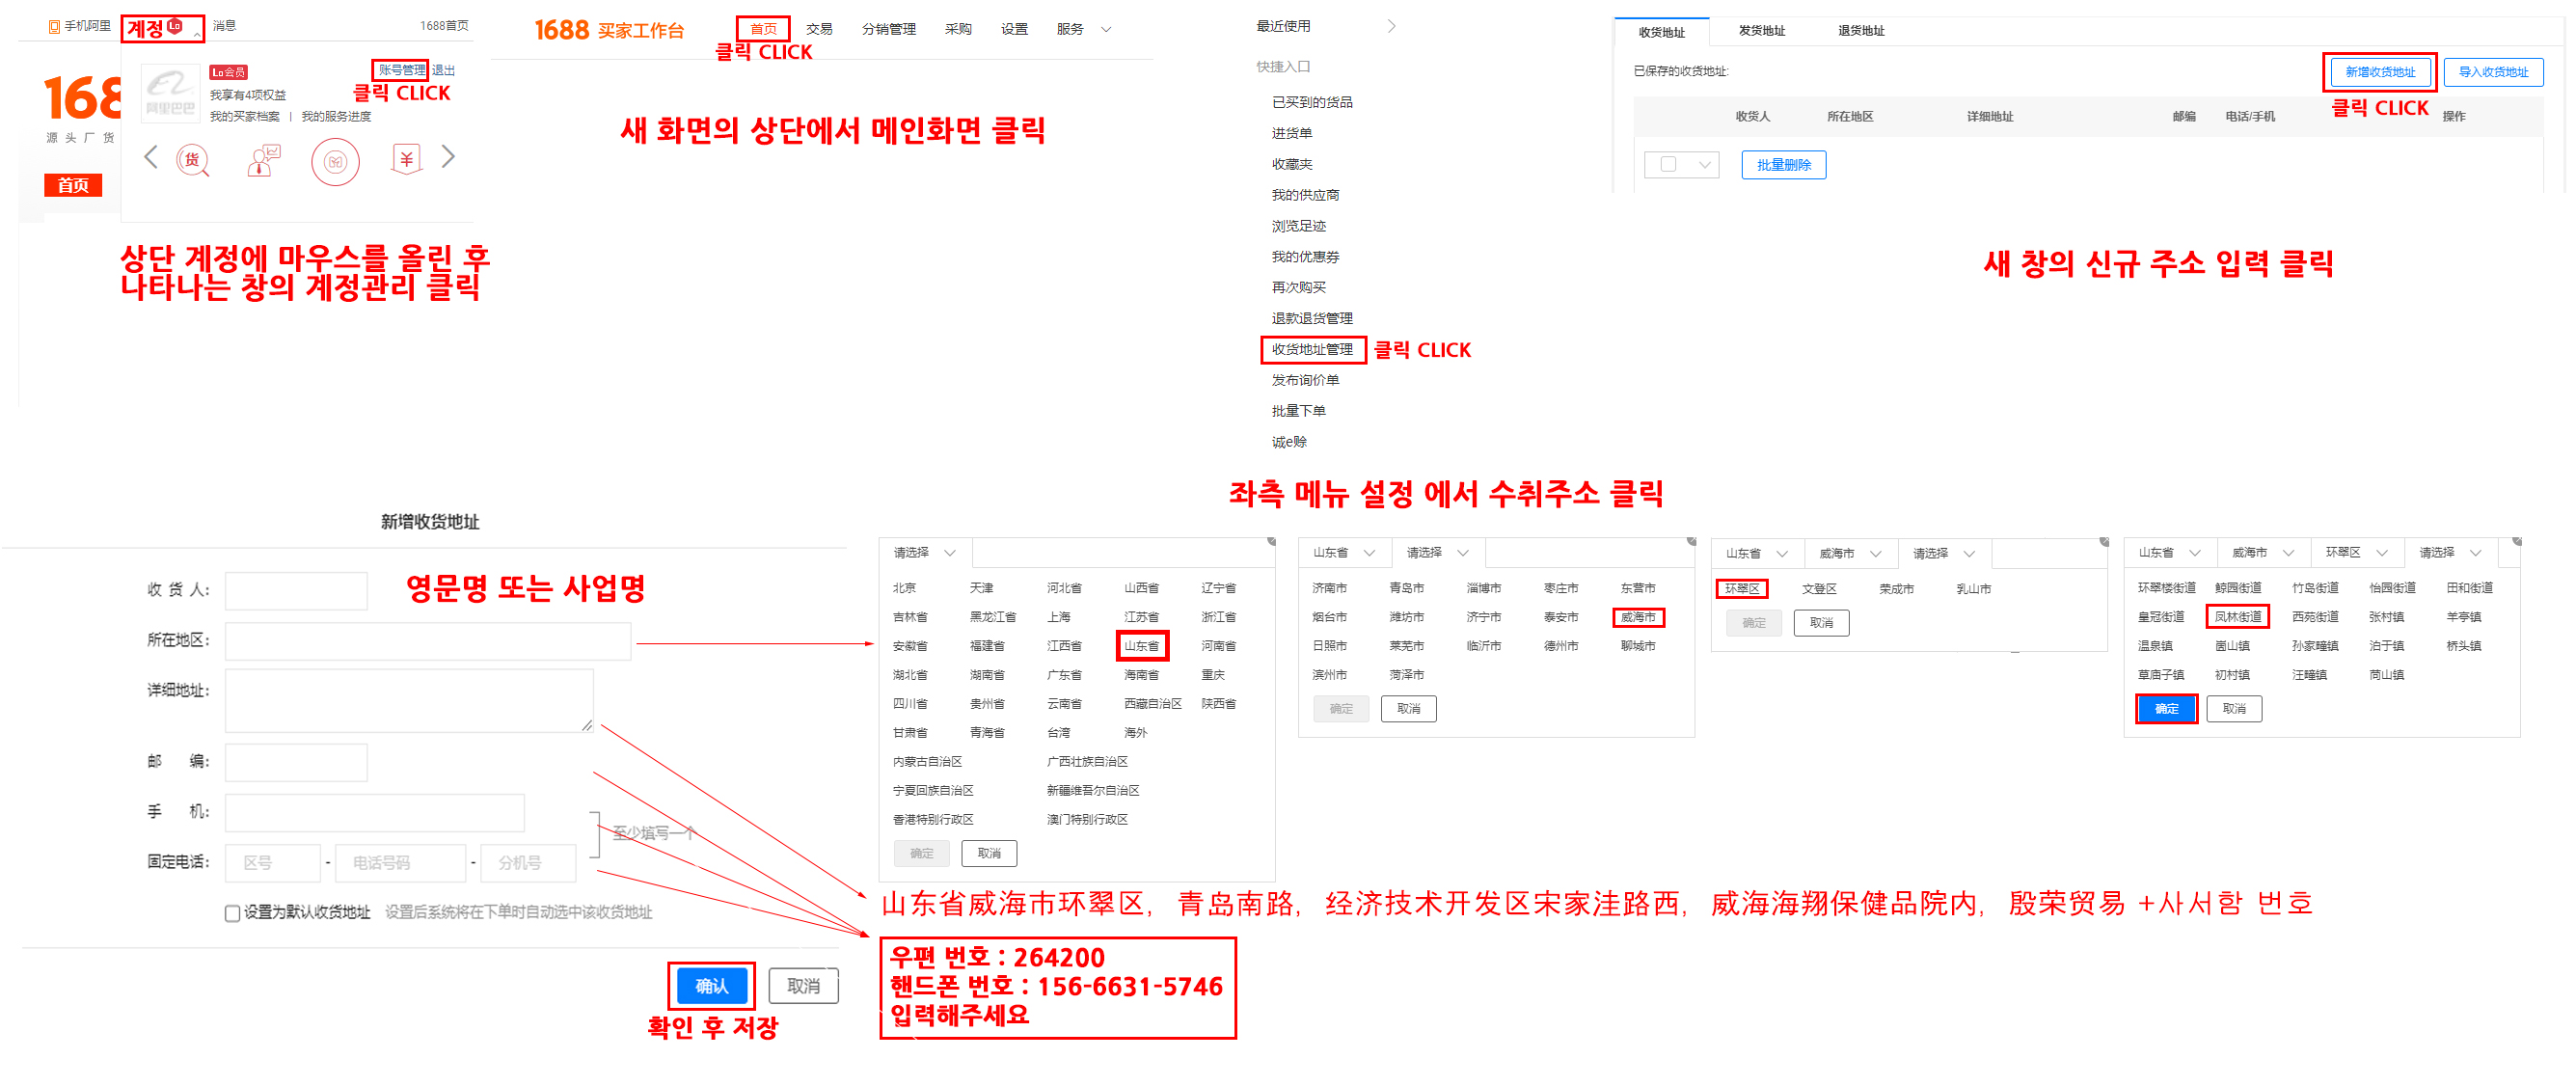Click the 导入收货地址 button

pyautogui.click(x=2492, y=72)
